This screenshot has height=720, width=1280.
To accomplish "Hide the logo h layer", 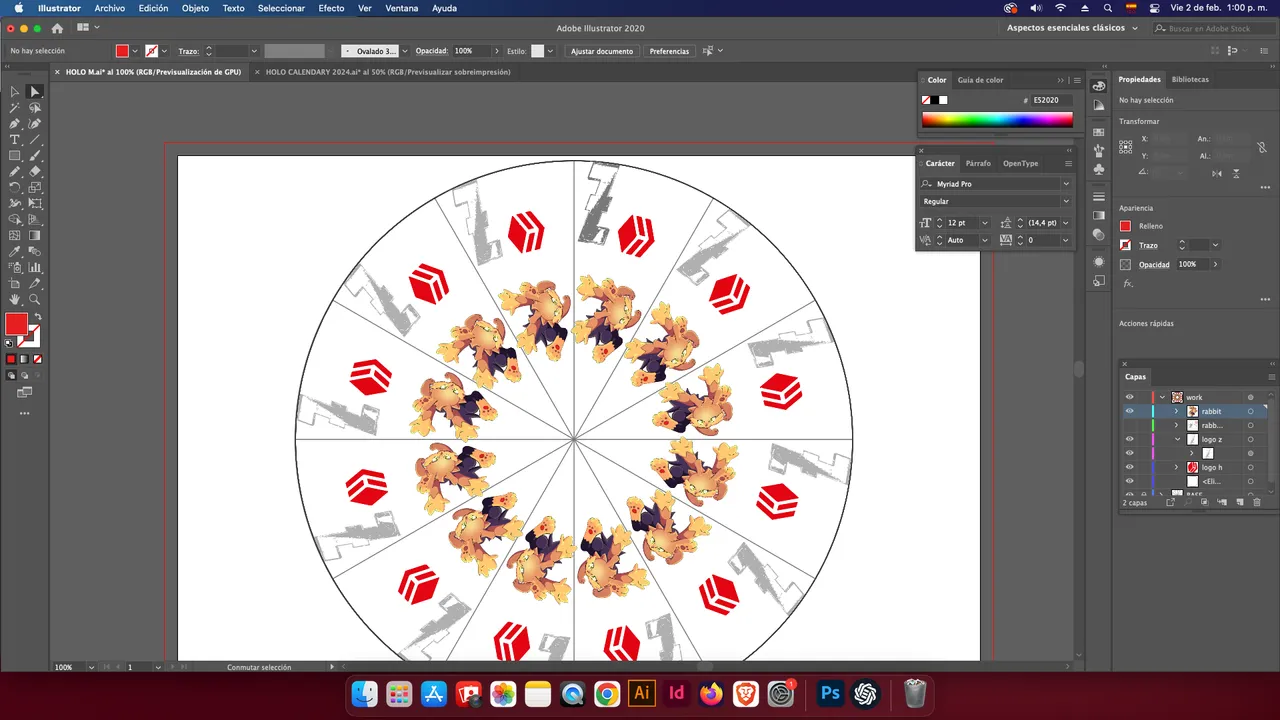I will coord(1130,467).
